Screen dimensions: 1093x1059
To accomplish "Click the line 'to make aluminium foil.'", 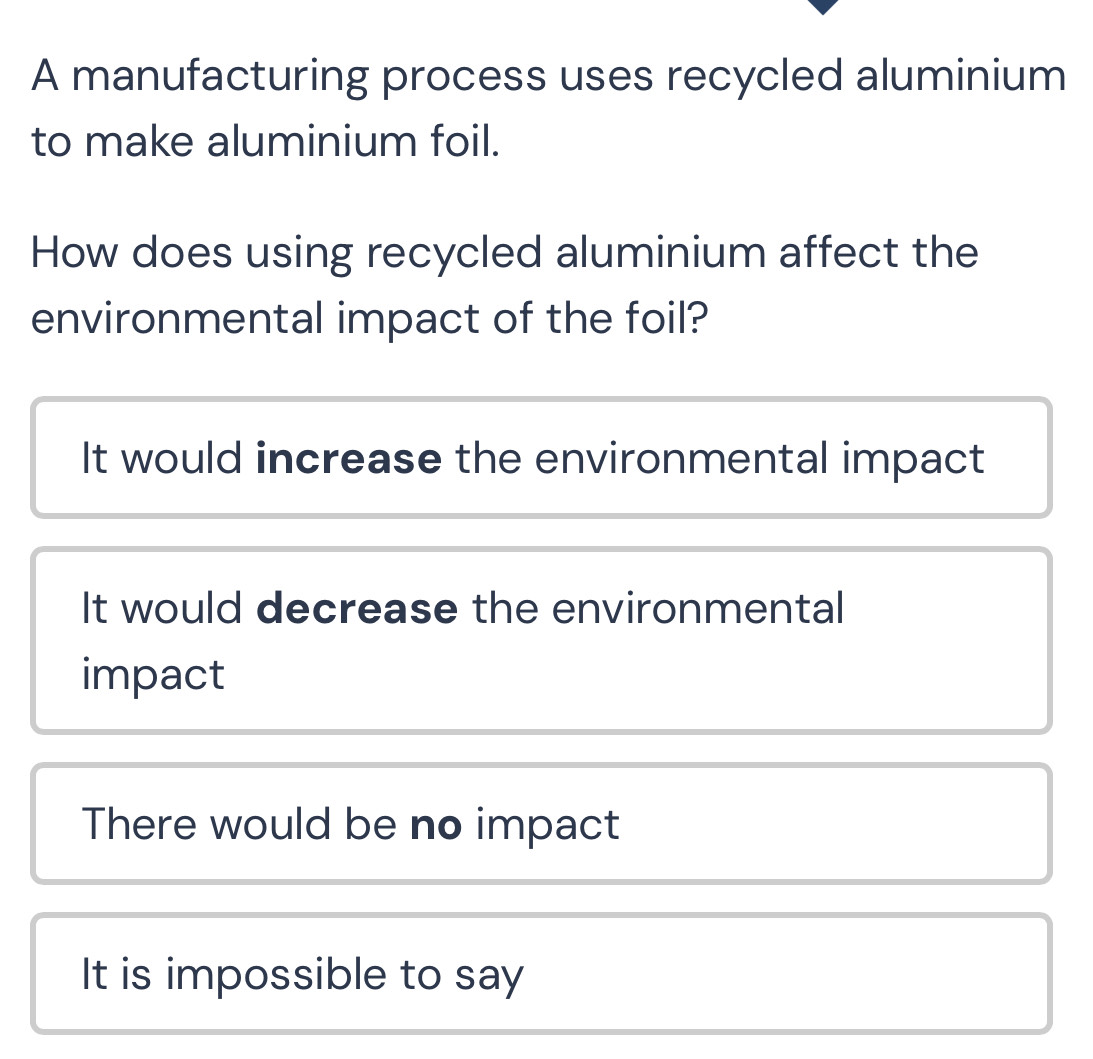I will tap(265, 142).
